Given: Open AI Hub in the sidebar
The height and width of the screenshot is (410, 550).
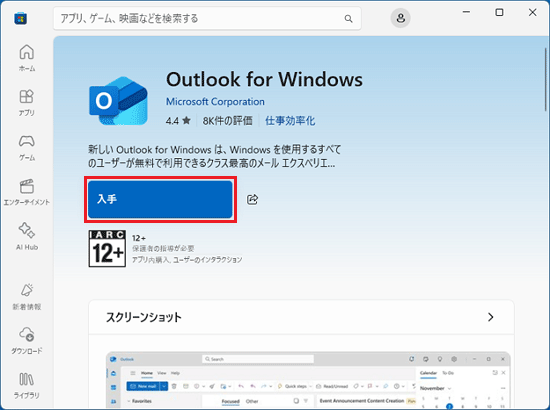Looking at the screenshot, I should pyautogui.click(x=27, y=237).
